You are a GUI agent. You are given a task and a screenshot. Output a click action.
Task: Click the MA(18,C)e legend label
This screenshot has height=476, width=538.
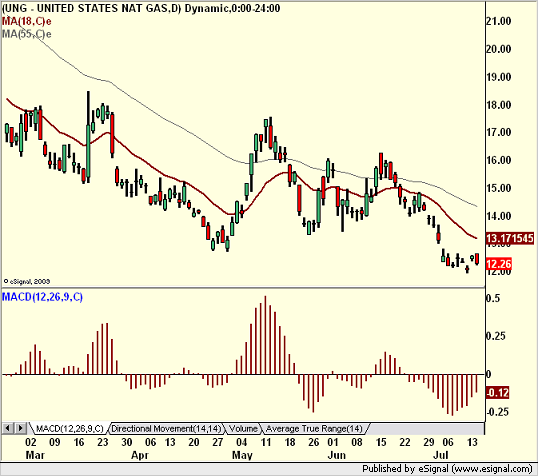(26, 21)
